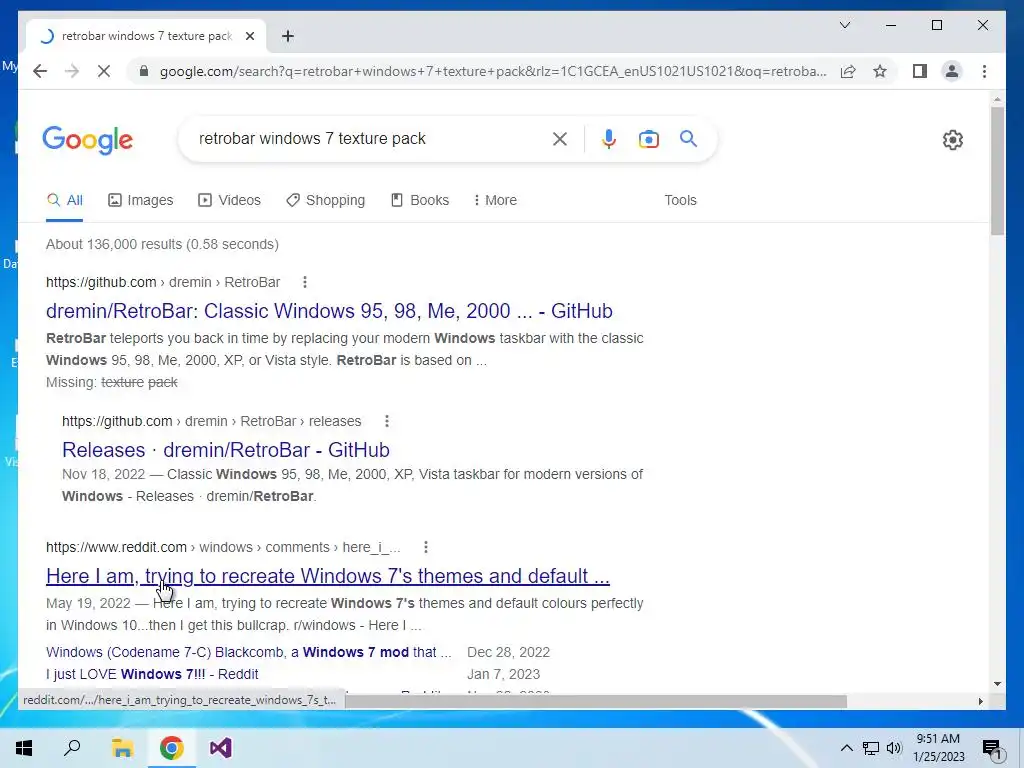This screenshot has width=1024, height=768.
Task: Open options for RetroBar releases result
Action: (x=387, y=421)
